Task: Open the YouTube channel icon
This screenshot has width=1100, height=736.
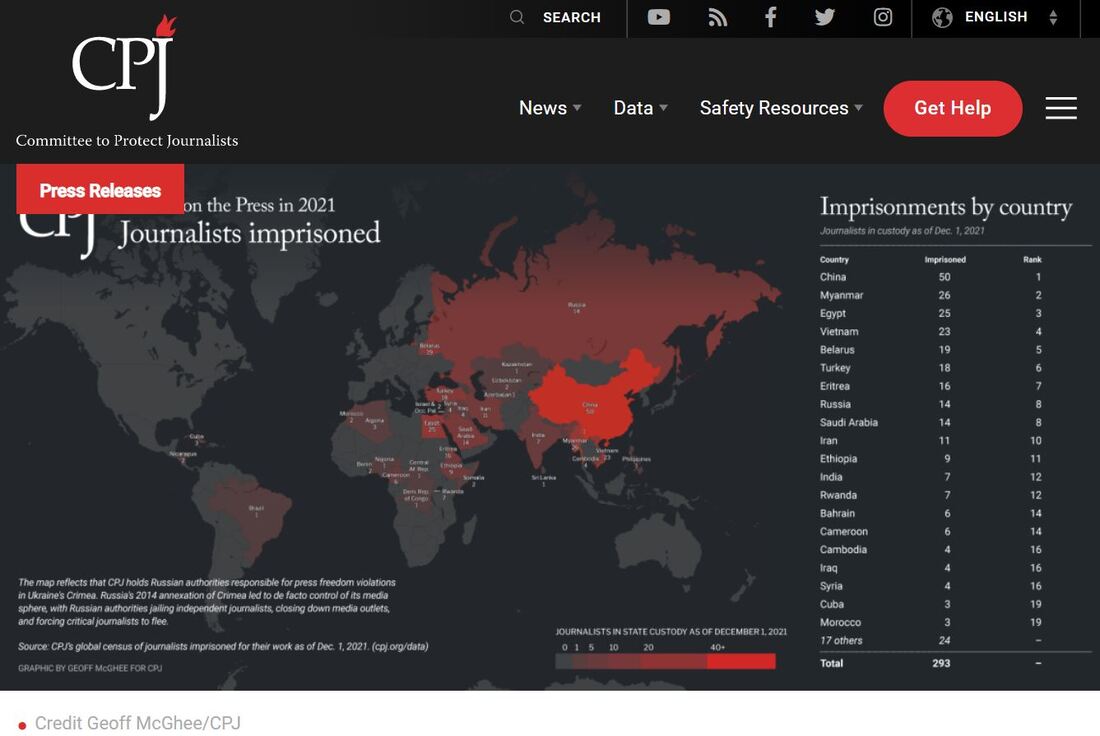Action: 658,17
